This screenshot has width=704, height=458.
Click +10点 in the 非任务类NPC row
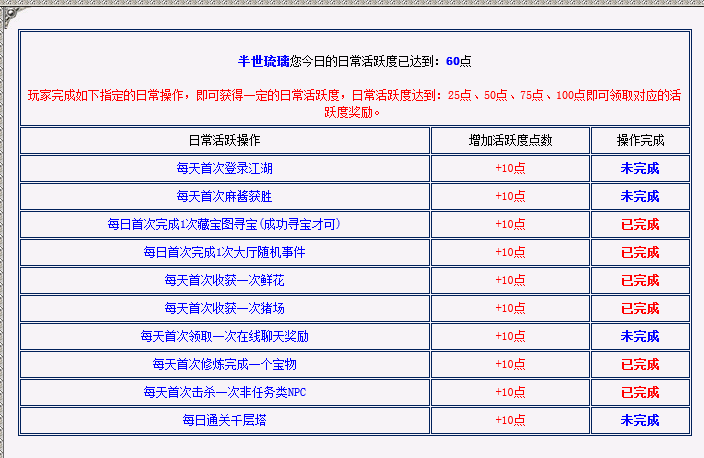pos(510,392)
